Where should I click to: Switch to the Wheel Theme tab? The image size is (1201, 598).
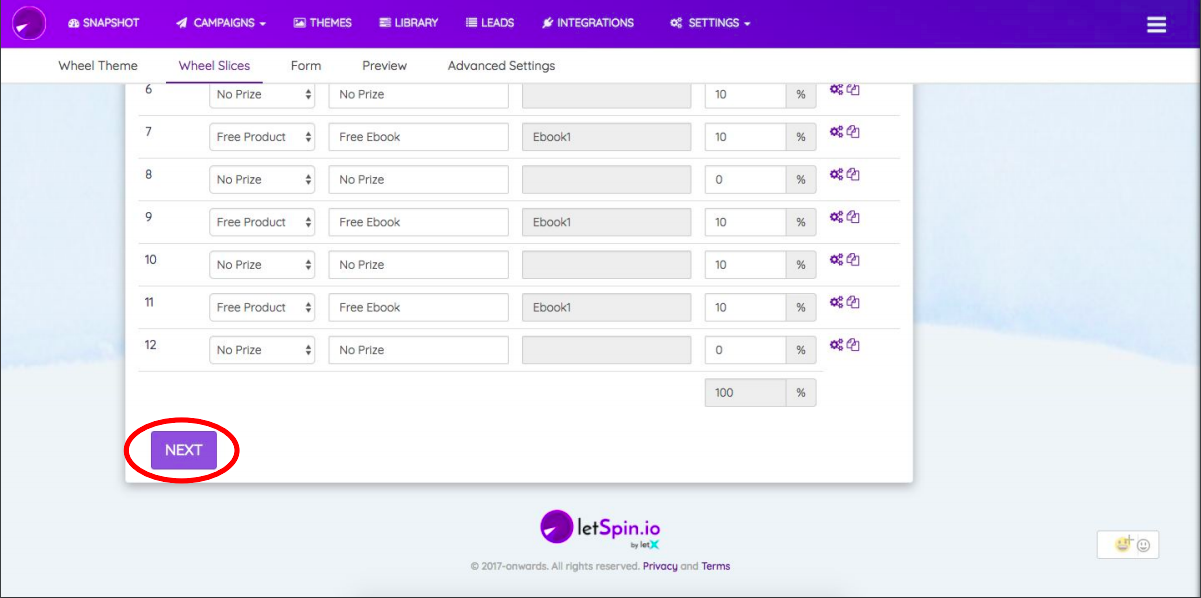tap(98, 66)
